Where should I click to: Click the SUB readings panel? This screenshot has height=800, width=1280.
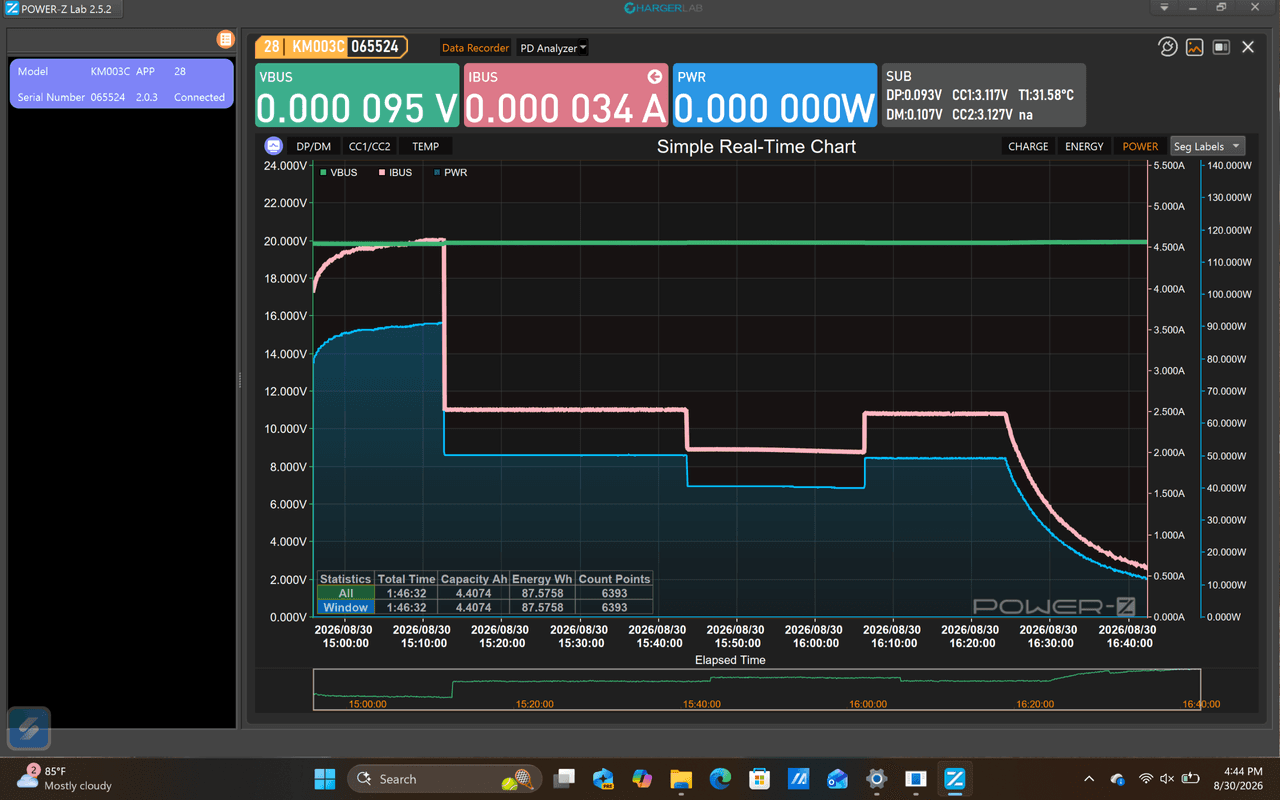[x=983, y=95]
